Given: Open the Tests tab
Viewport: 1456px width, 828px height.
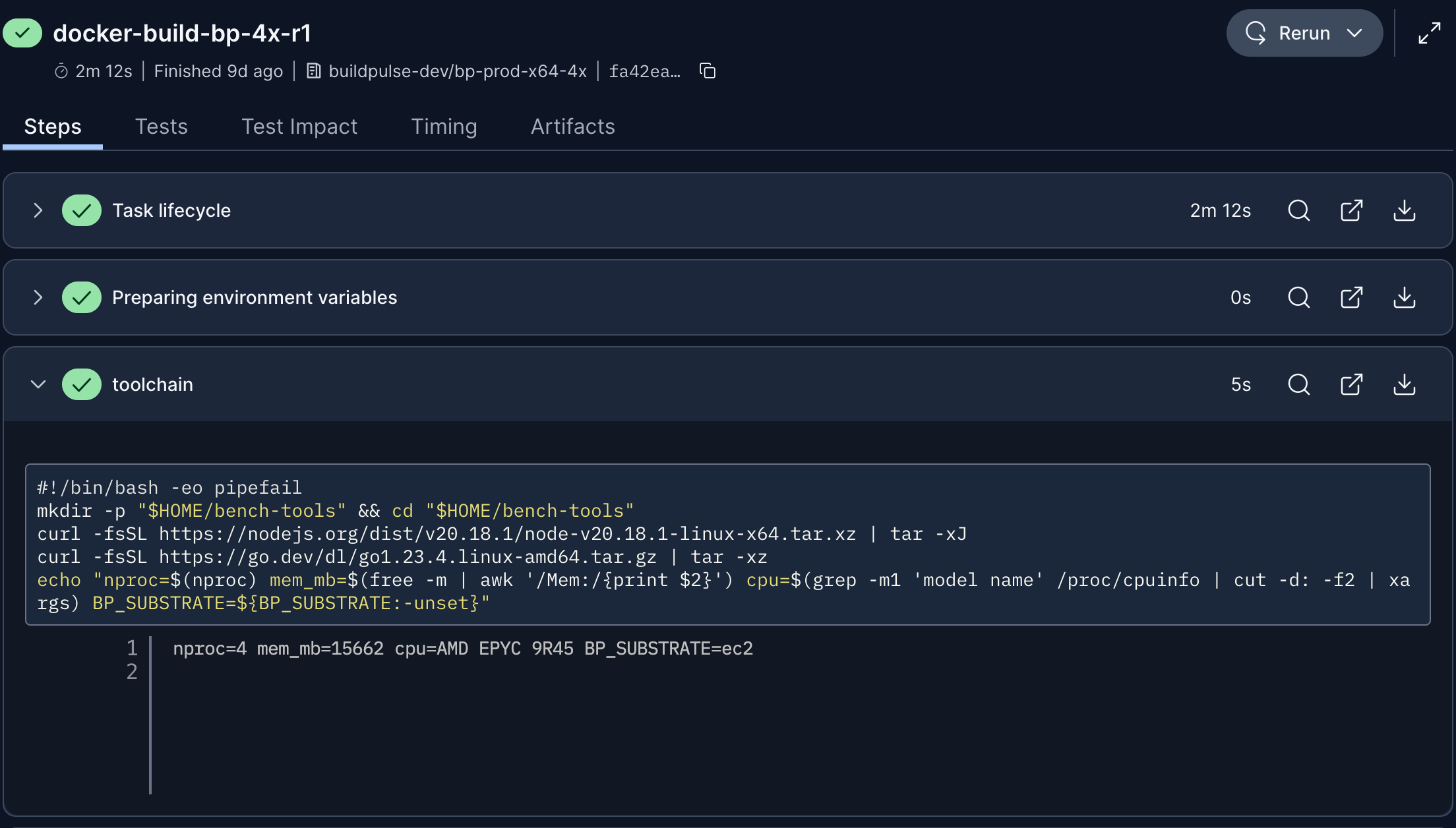Looking at the screenshot, I should tap(161, 127).
